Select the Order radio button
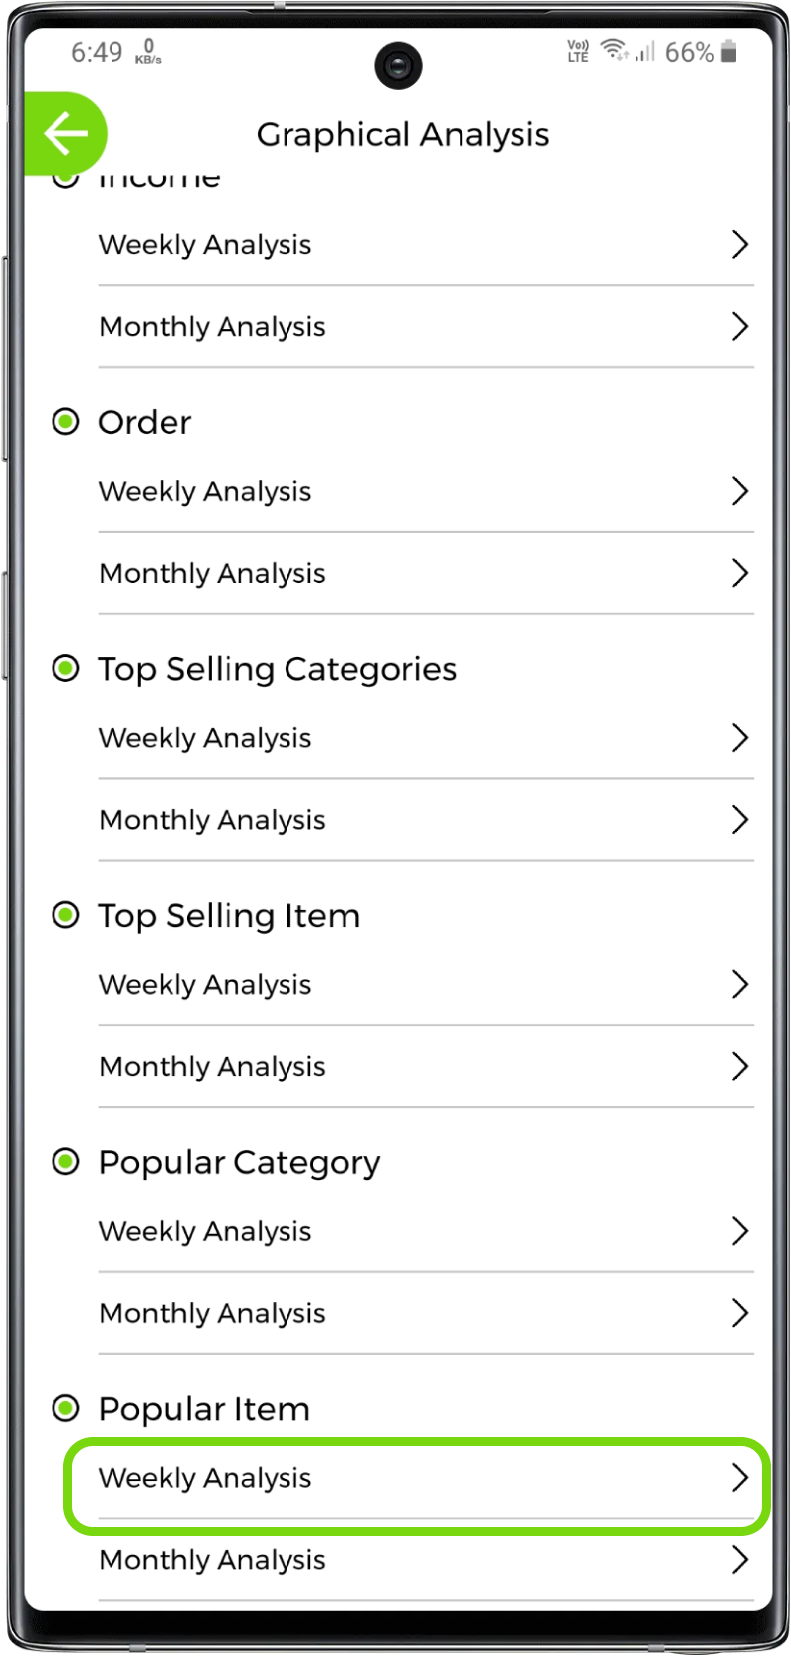This screenshot has height=1656, width=791. coord(66,422)
